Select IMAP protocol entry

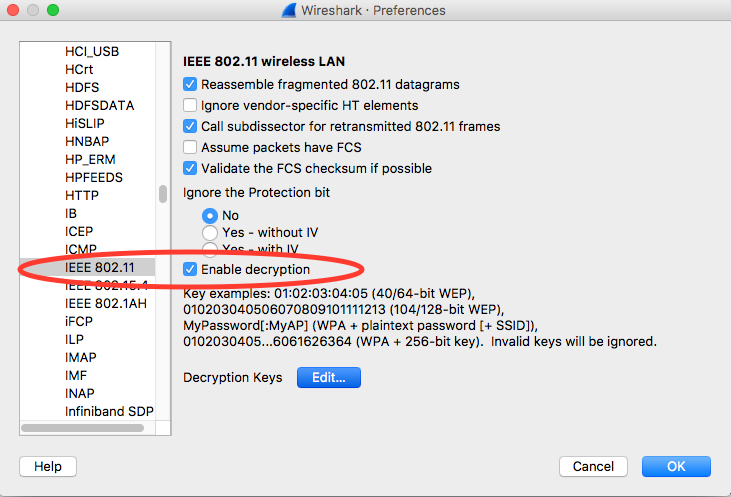(82, 357)
